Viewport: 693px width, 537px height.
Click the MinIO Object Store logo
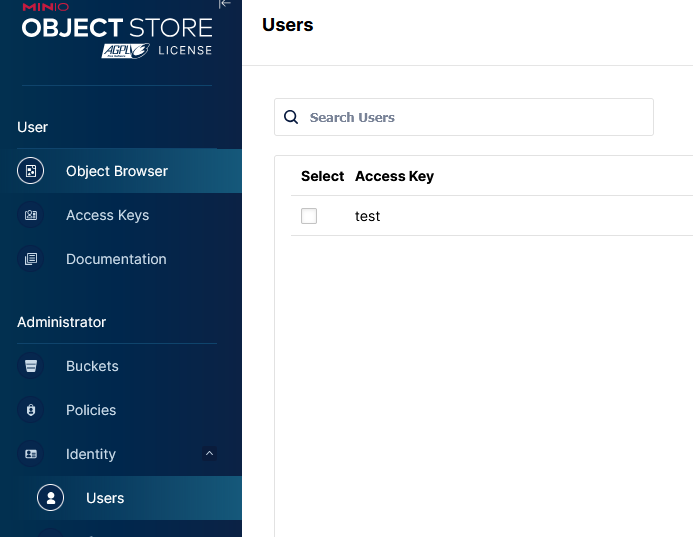116,30
